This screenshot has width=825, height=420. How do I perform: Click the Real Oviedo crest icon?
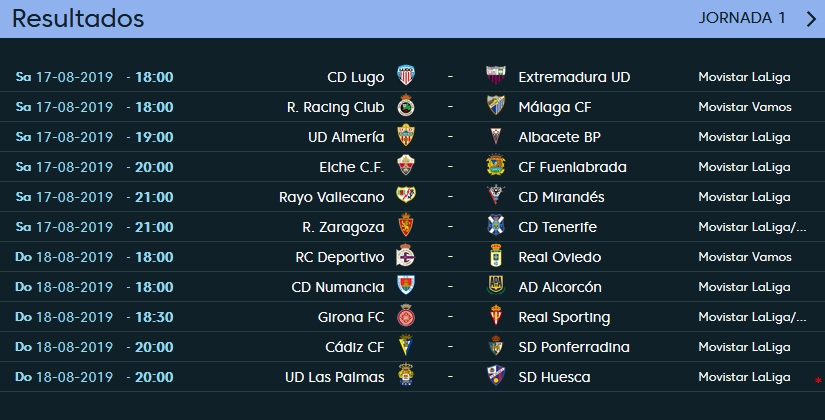496,255
